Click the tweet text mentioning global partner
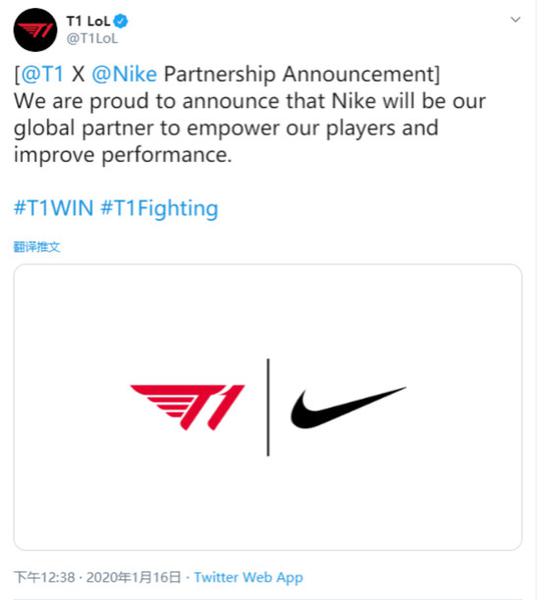550x600 pixels. click(226, 128)
